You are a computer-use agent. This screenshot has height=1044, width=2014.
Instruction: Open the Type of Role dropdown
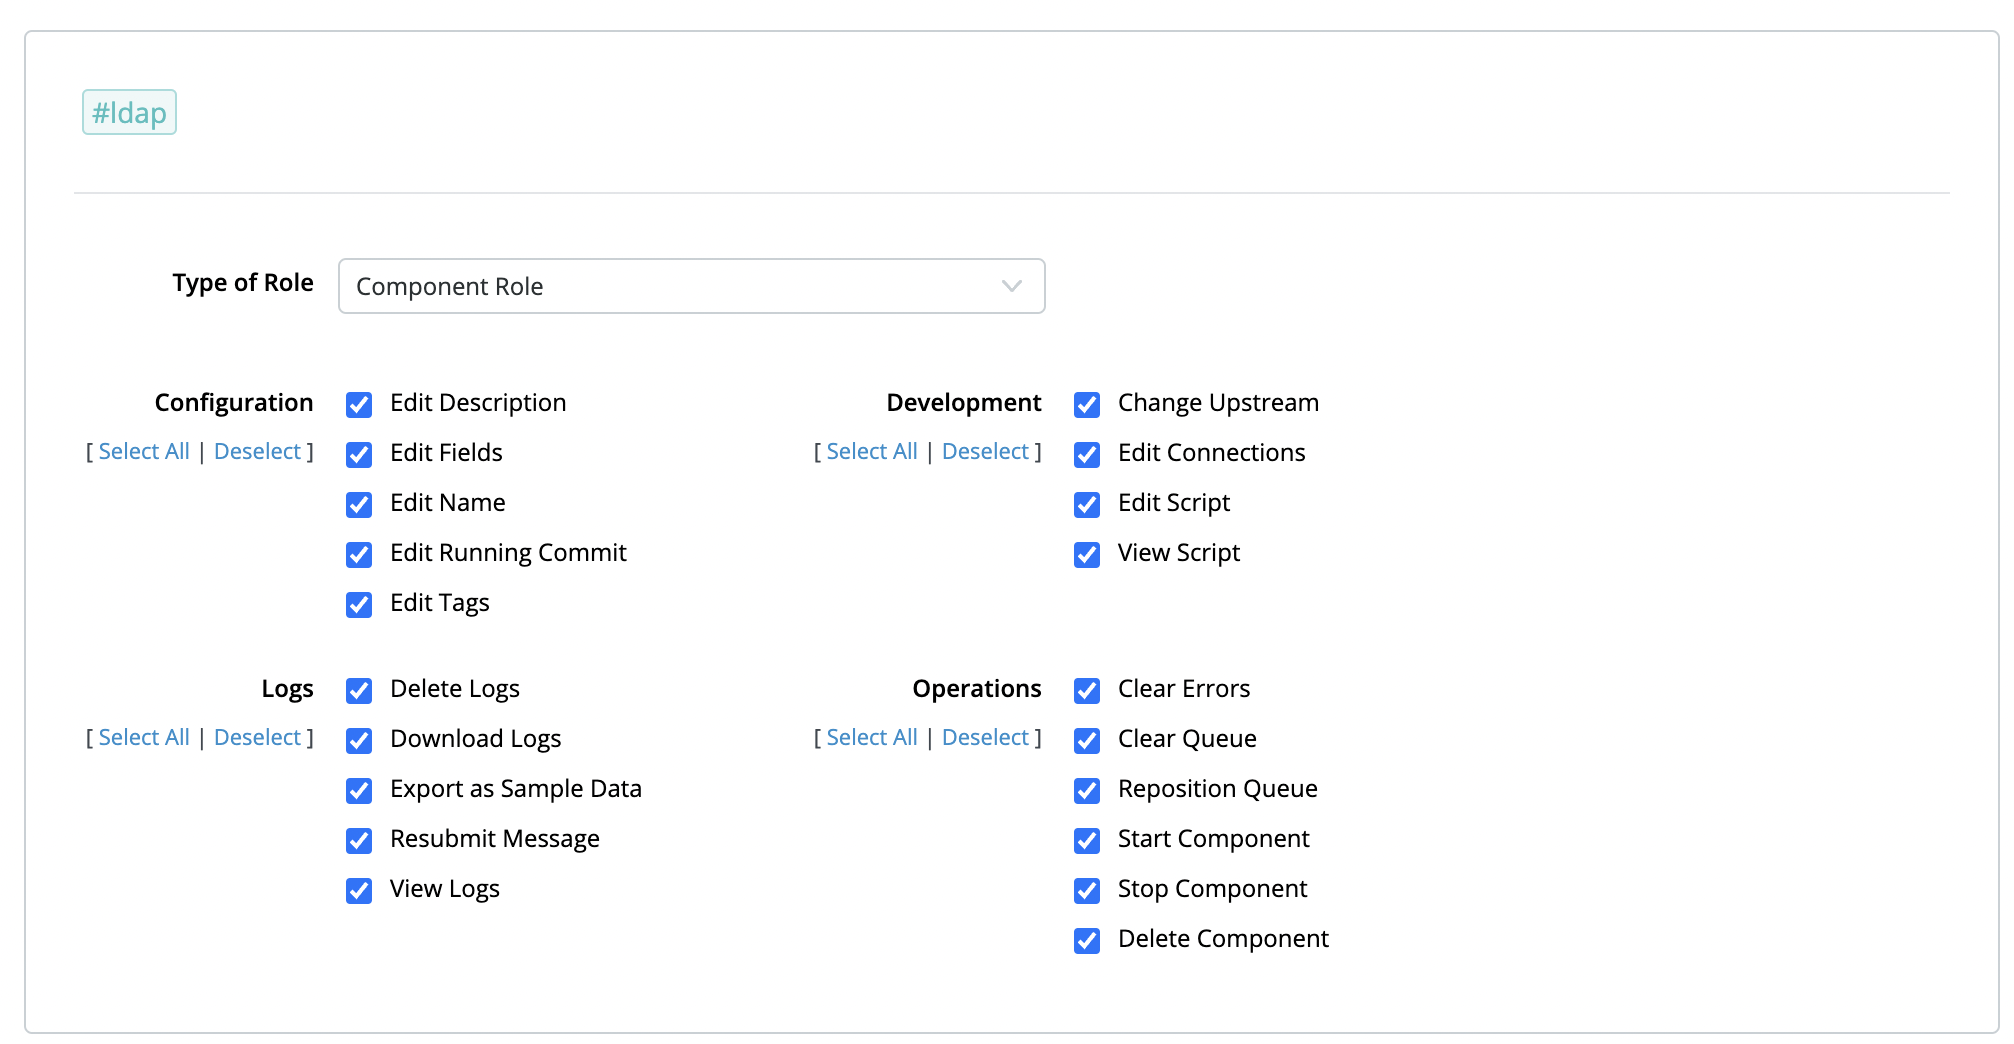coord(690,286)
